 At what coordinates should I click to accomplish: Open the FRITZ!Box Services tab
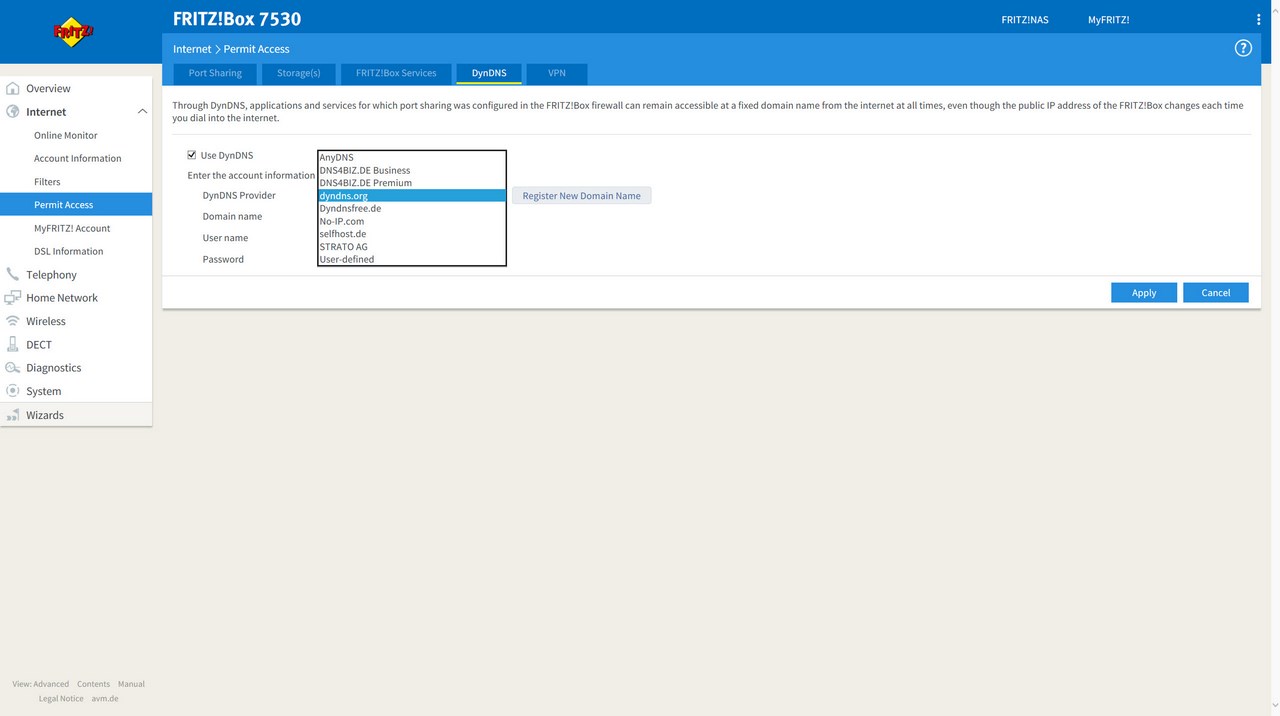[396, 73]
